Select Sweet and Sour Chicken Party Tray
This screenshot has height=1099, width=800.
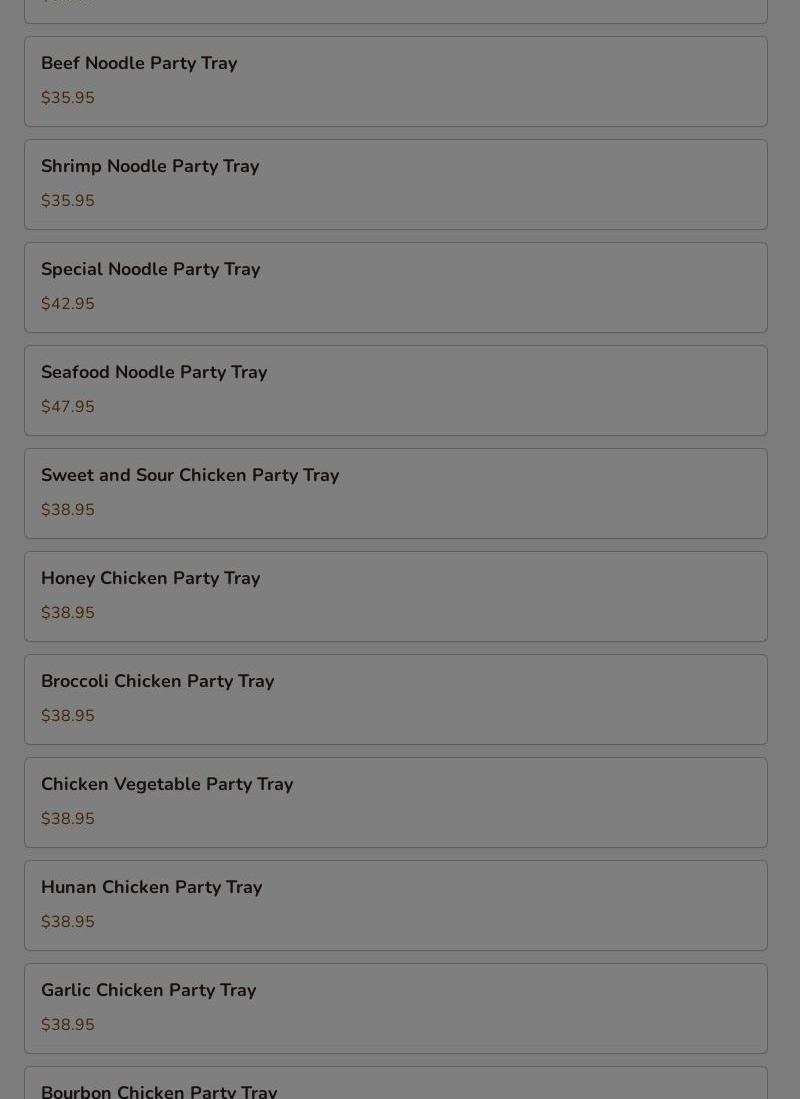point(396,493)
